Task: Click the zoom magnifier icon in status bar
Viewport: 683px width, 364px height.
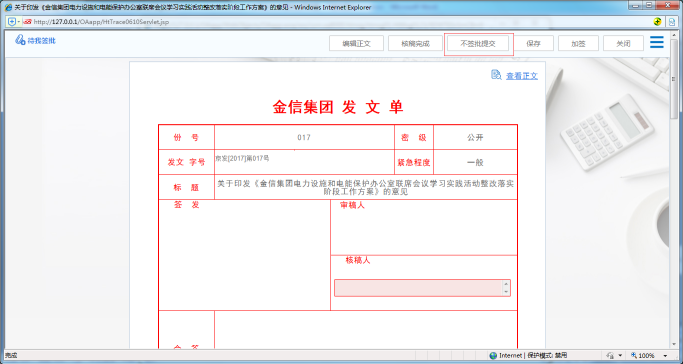Action: 634,355
